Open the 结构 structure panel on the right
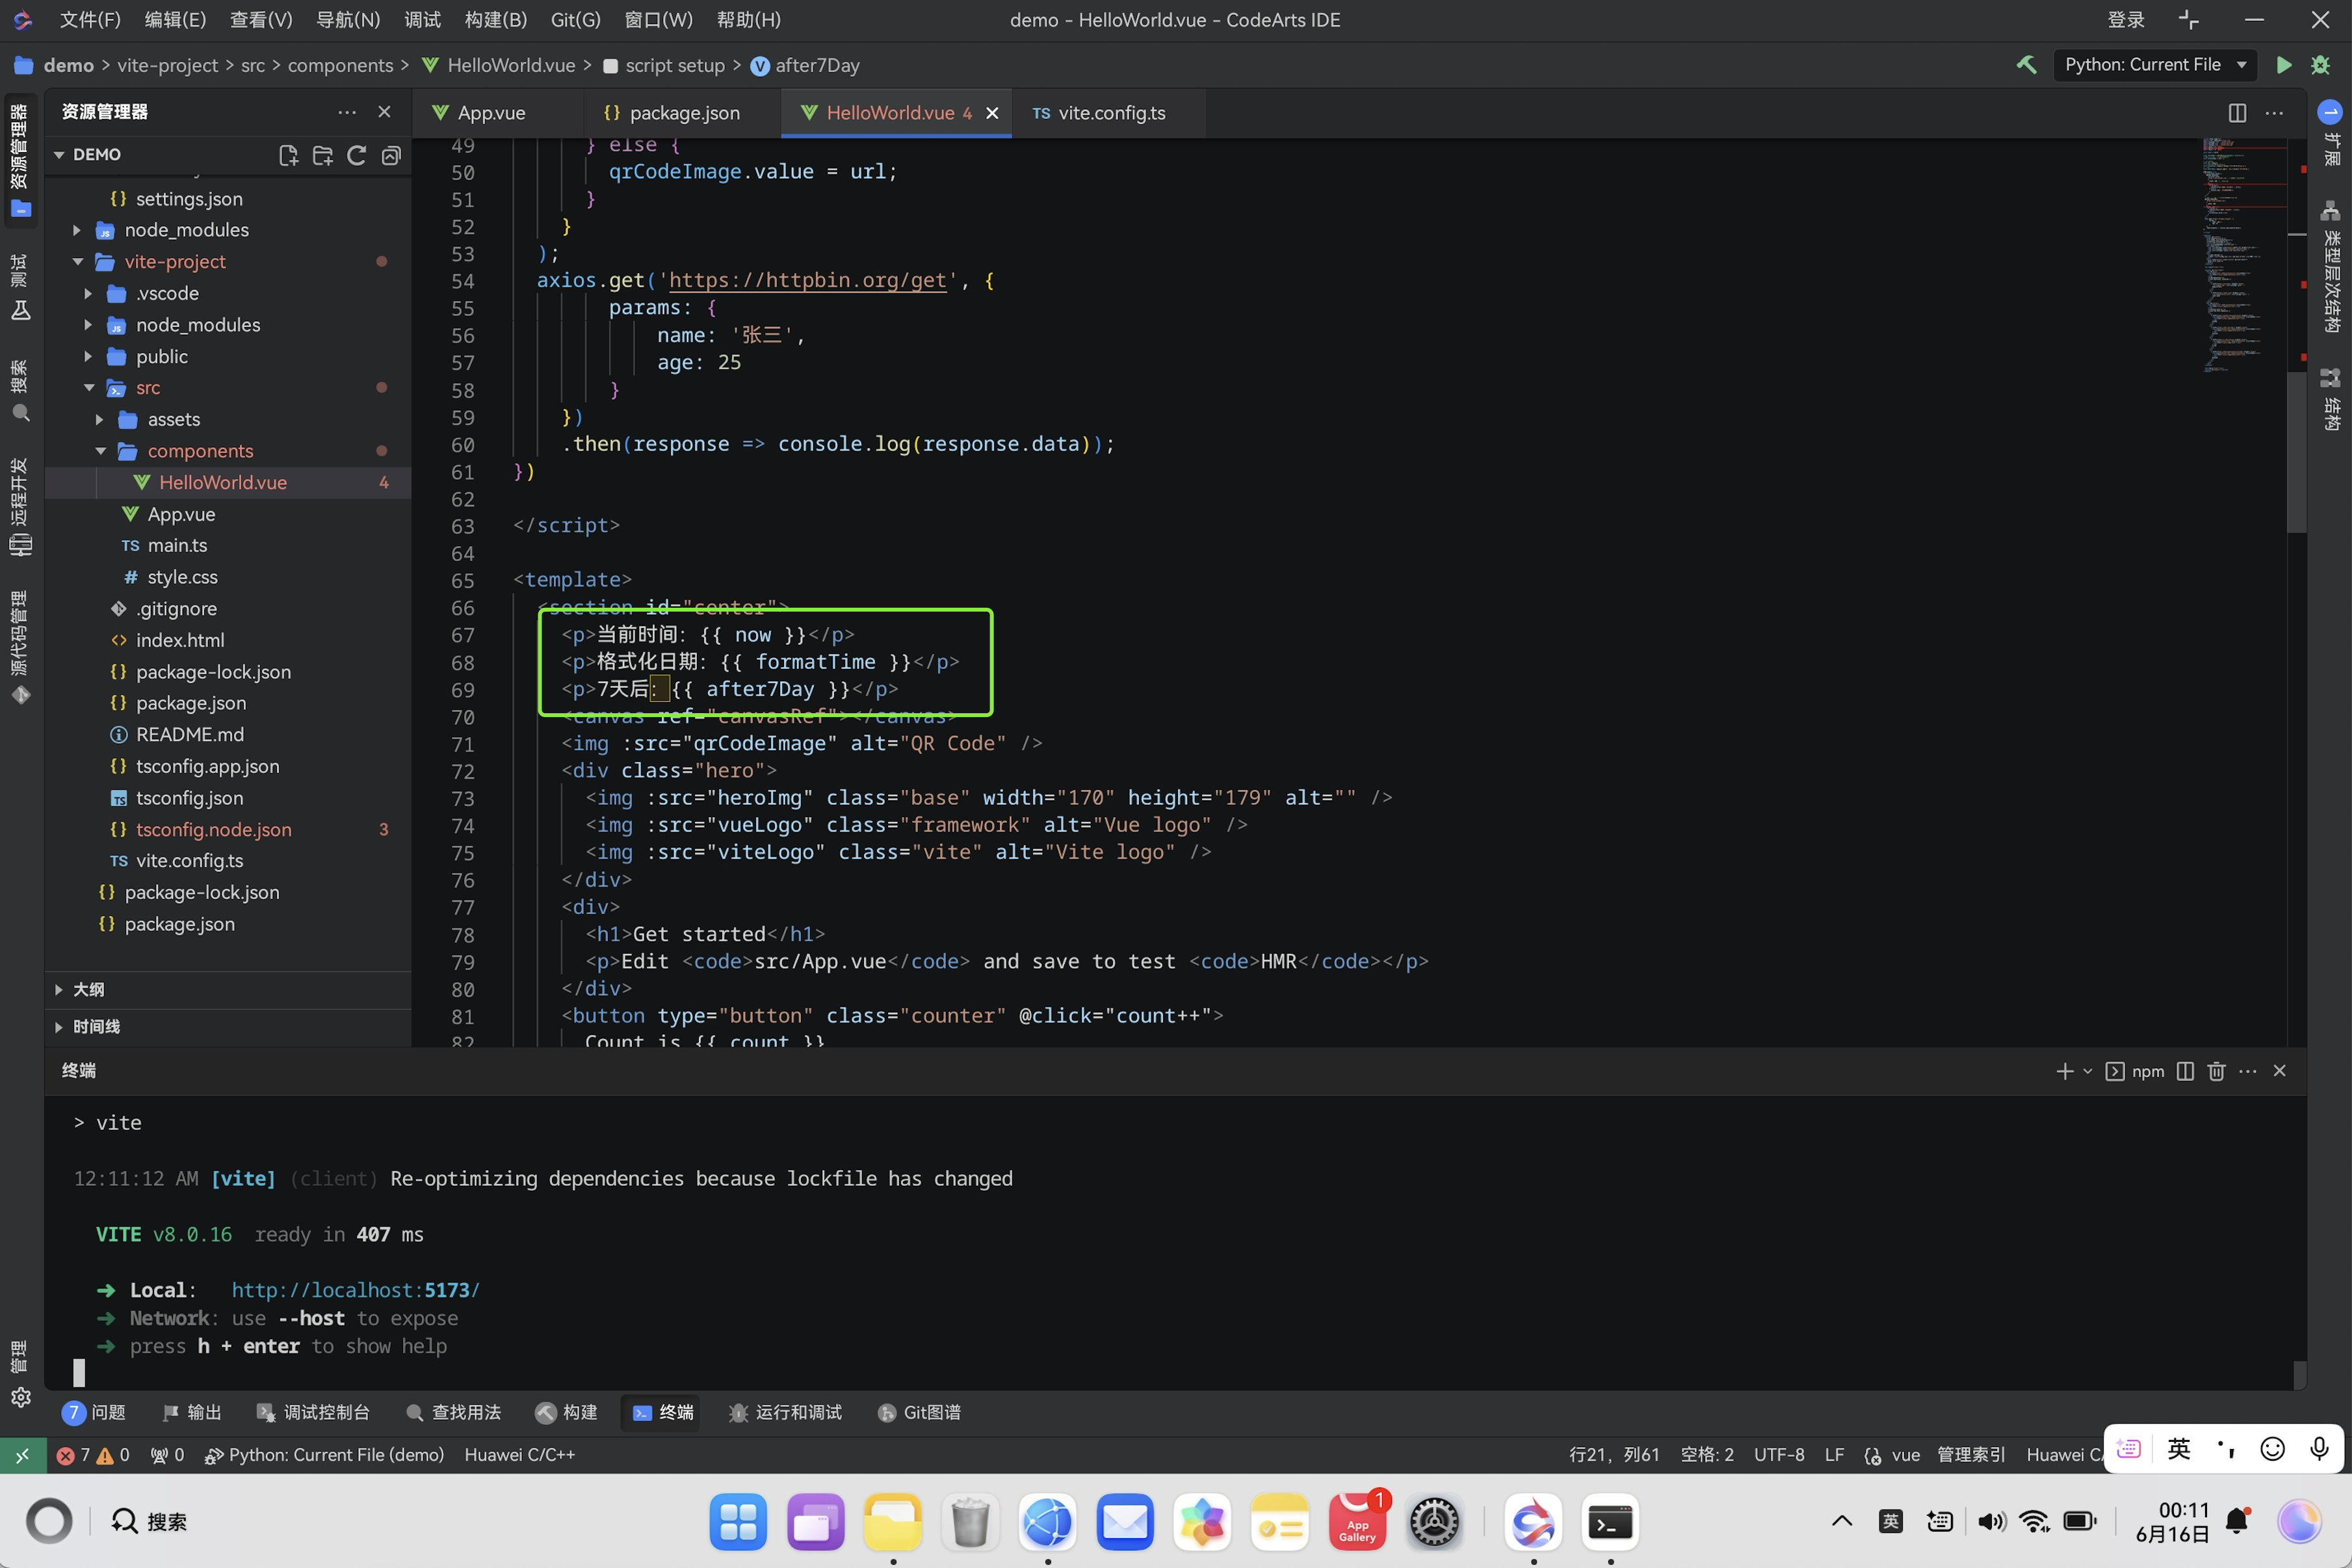This screenshot has width=2352, height=1568. pyautogui.click(x=2331, y=399)
